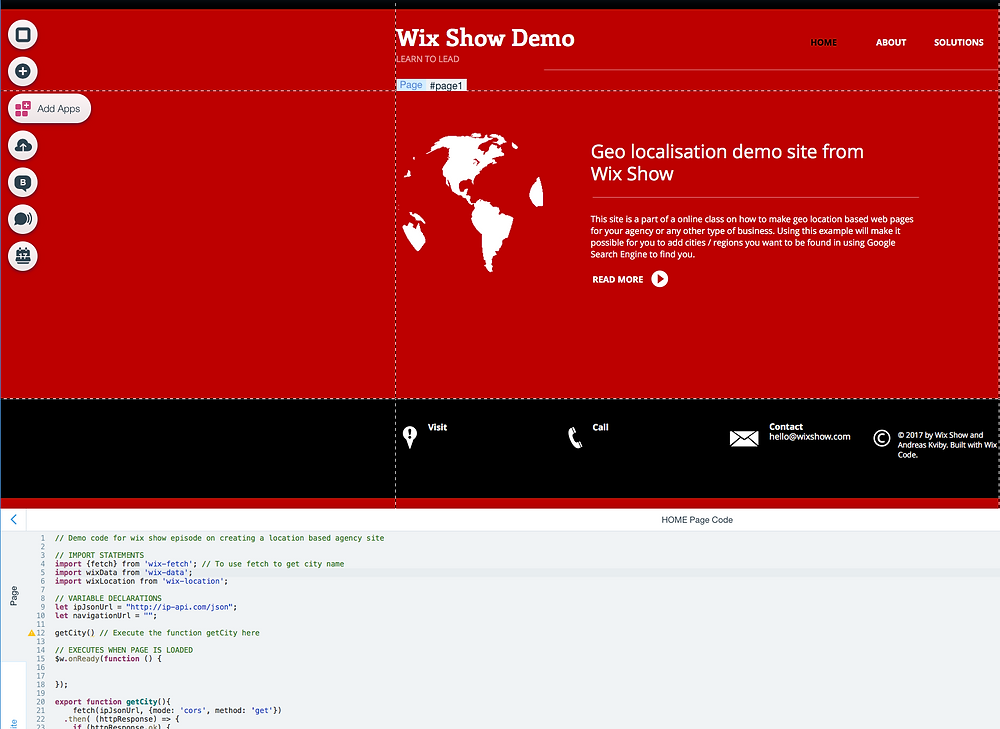Open the Chat speech bubble icon

(23, 219)
